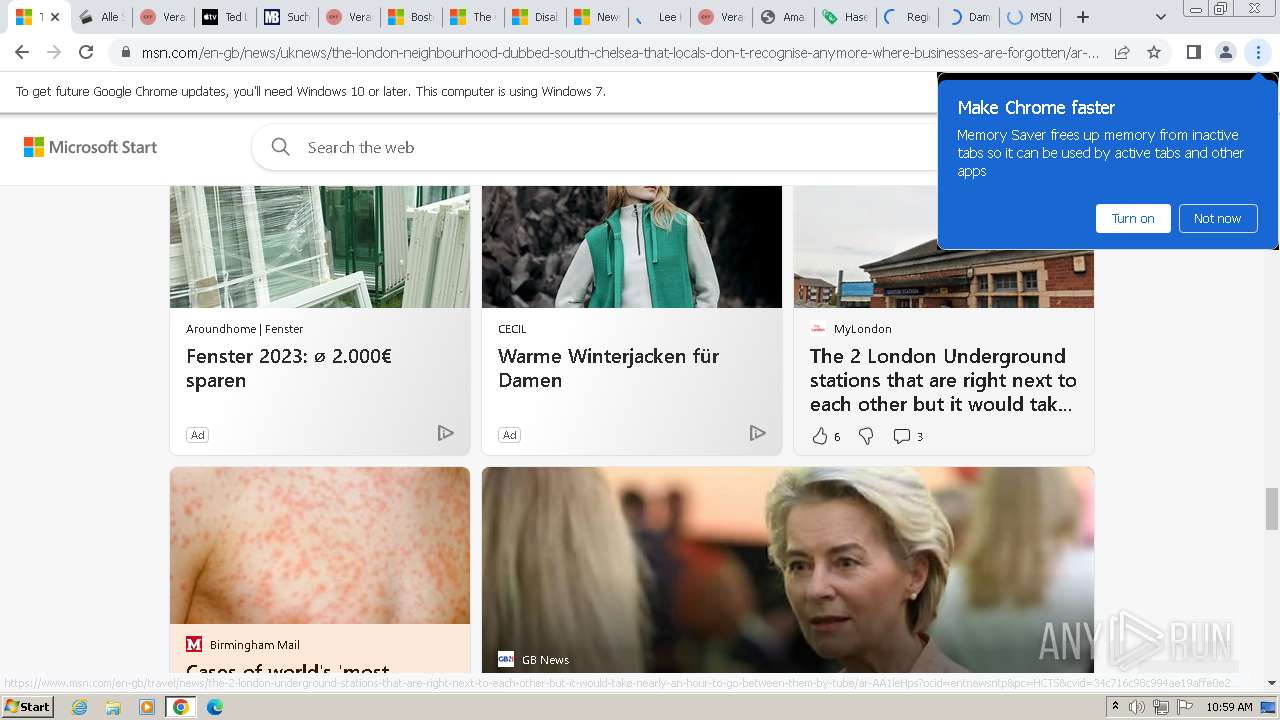Share this page from address bar
Screen dimensions: 1280x720
point(1122,52)
